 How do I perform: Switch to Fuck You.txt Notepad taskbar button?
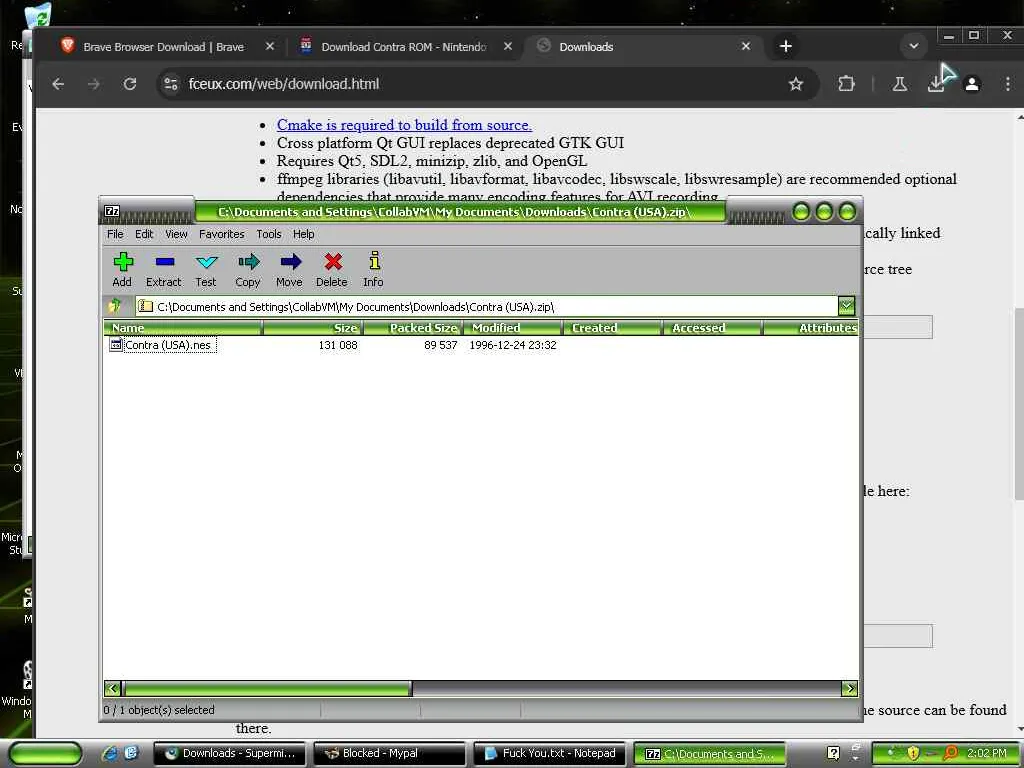(x=550, y=754)
